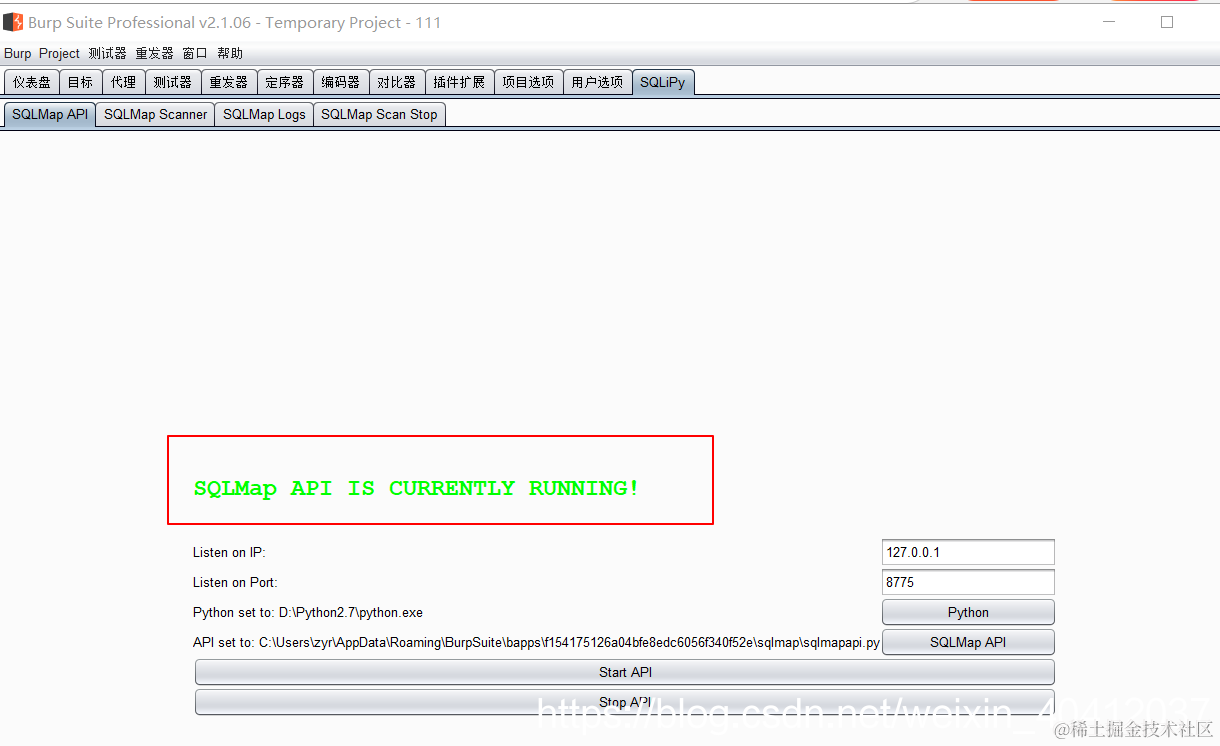
Task: Switch to the 目标 tab
Action: click(x=80, y=82)
